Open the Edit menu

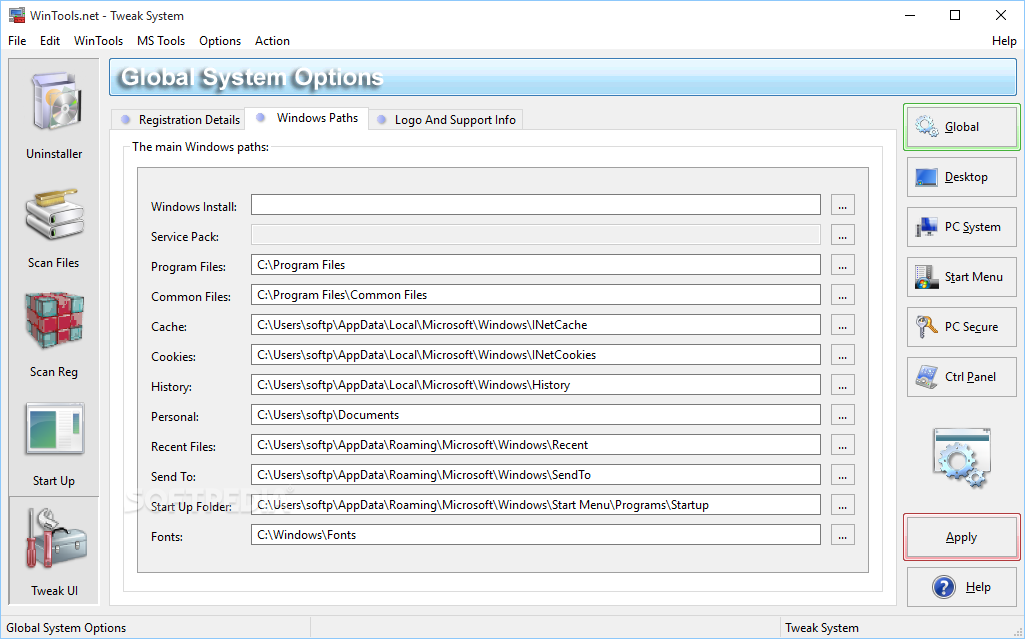pyautogui.click(x=50, y=41)
